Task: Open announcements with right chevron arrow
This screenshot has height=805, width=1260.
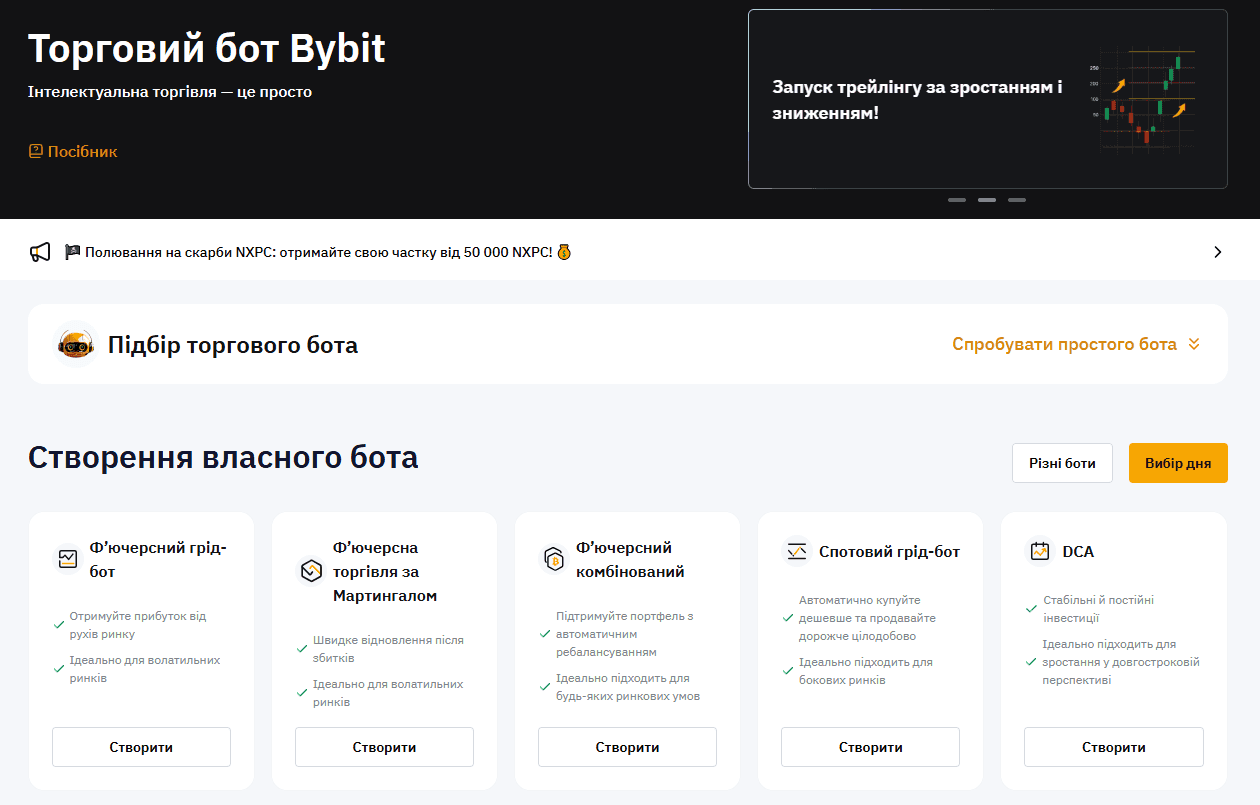Action: (x=1217, y=252)
